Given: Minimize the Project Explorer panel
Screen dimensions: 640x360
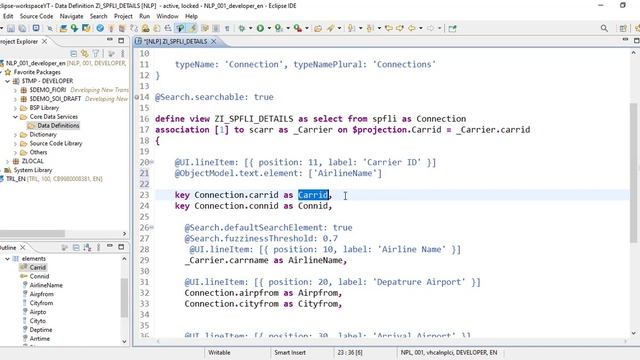Looking at the screenshot, I should point(110,40).
